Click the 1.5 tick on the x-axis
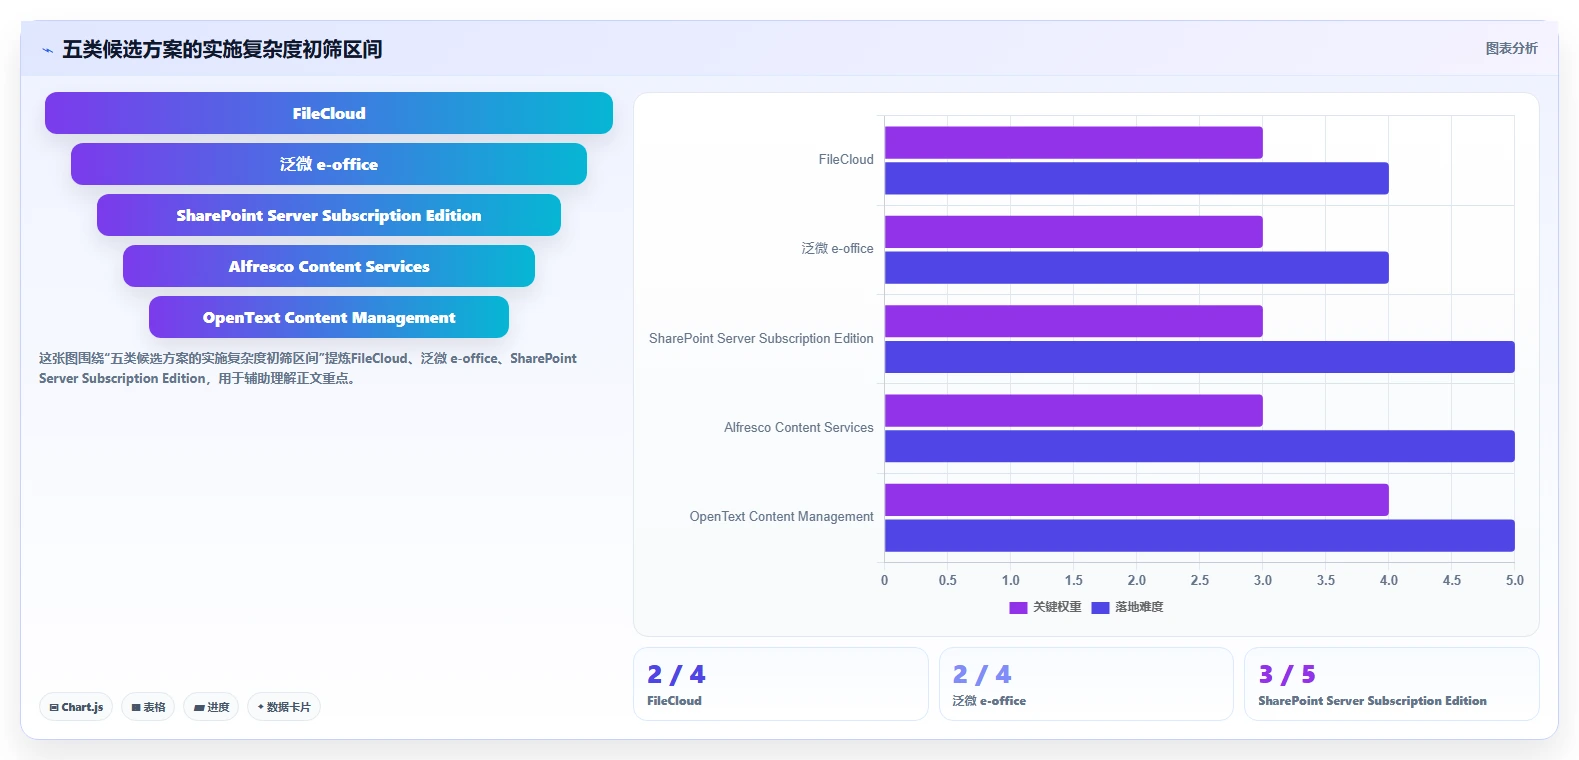The image size is (1579, 760). 1074,580
